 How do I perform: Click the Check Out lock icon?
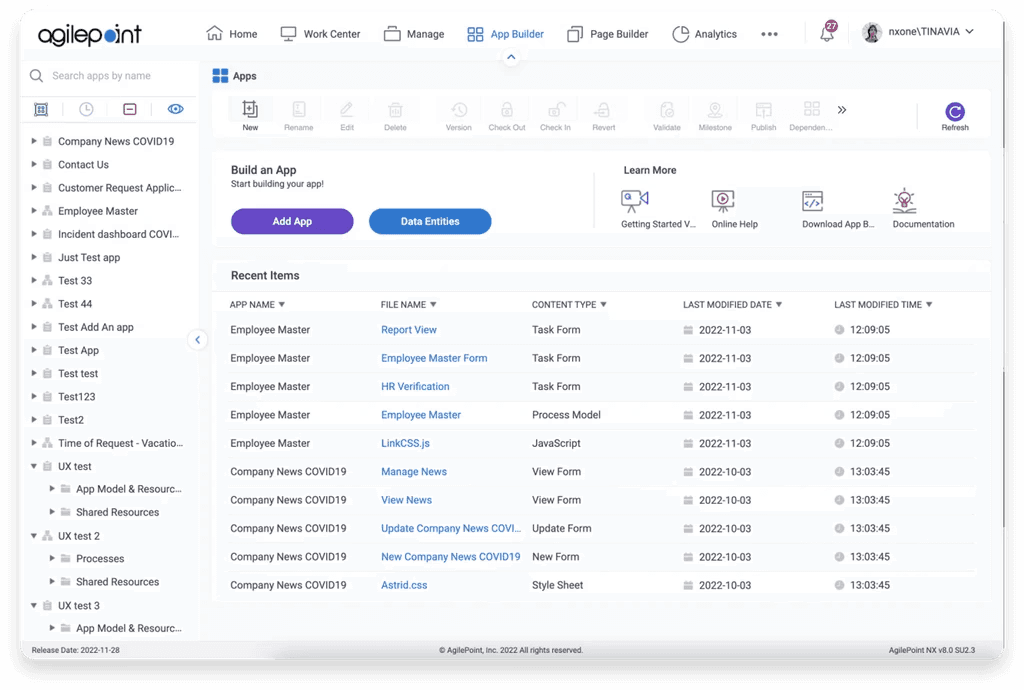(x=507, y=109)
